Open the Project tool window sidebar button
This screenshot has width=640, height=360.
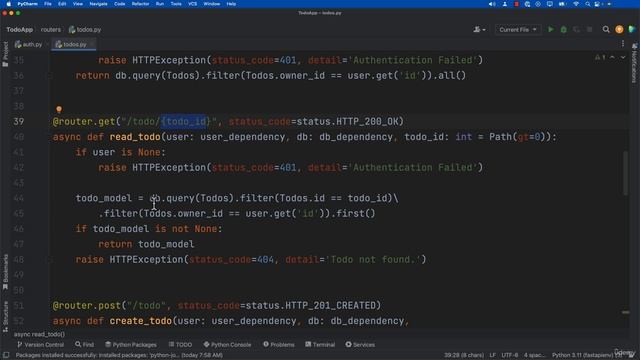coord(5,54)
